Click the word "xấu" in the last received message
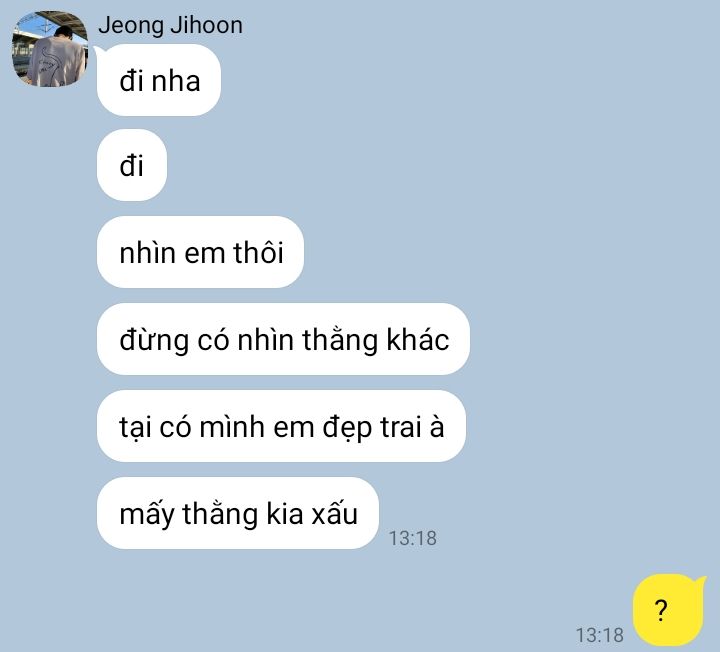The image size is (720, 652). [334, 513]
